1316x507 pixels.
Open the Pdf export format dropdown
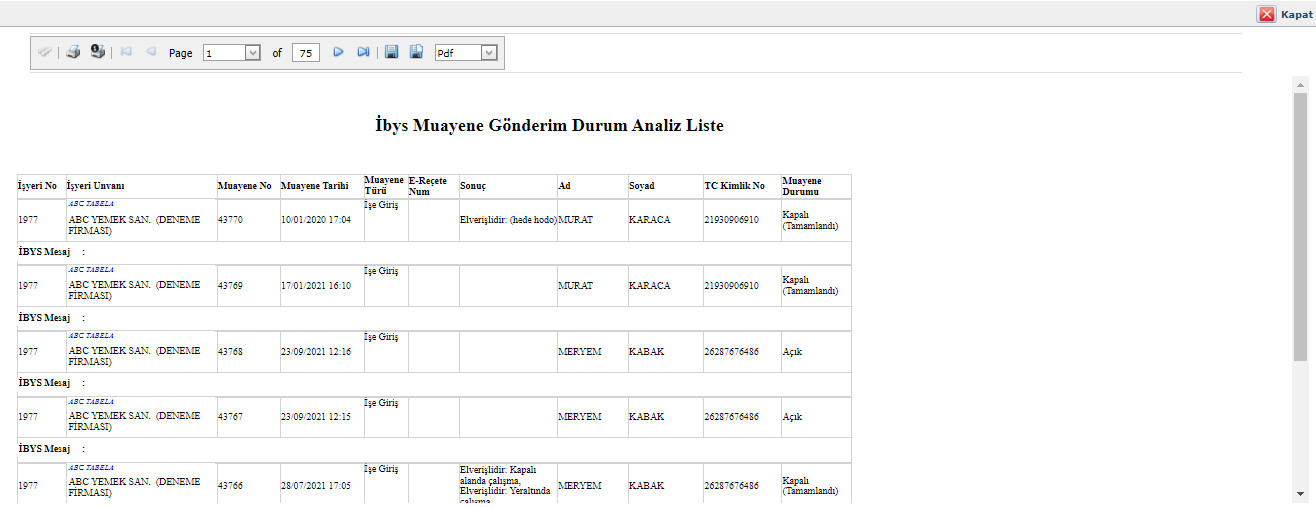489,53
